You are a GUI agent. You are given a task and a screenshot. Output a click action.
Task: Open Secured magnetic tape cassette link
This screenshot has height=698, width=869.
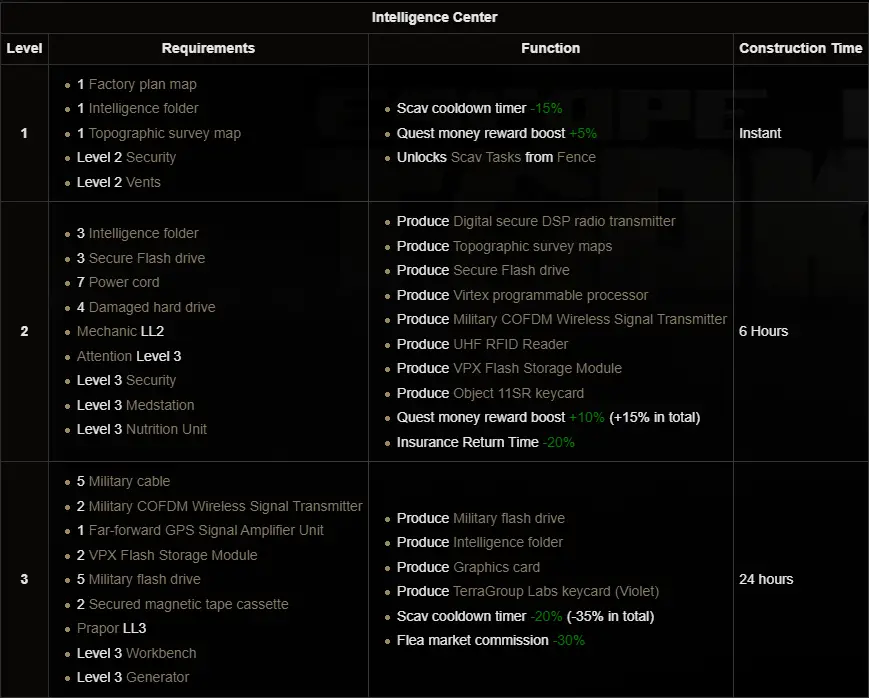(188, 604)
